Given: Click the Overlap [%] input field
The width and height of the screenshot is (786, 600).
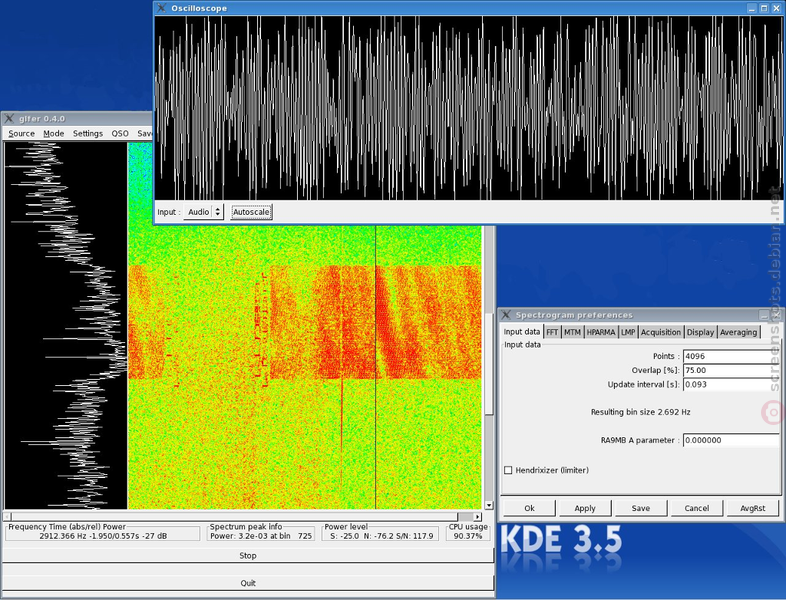Looking at the screenshot, I should pos(731,370).
